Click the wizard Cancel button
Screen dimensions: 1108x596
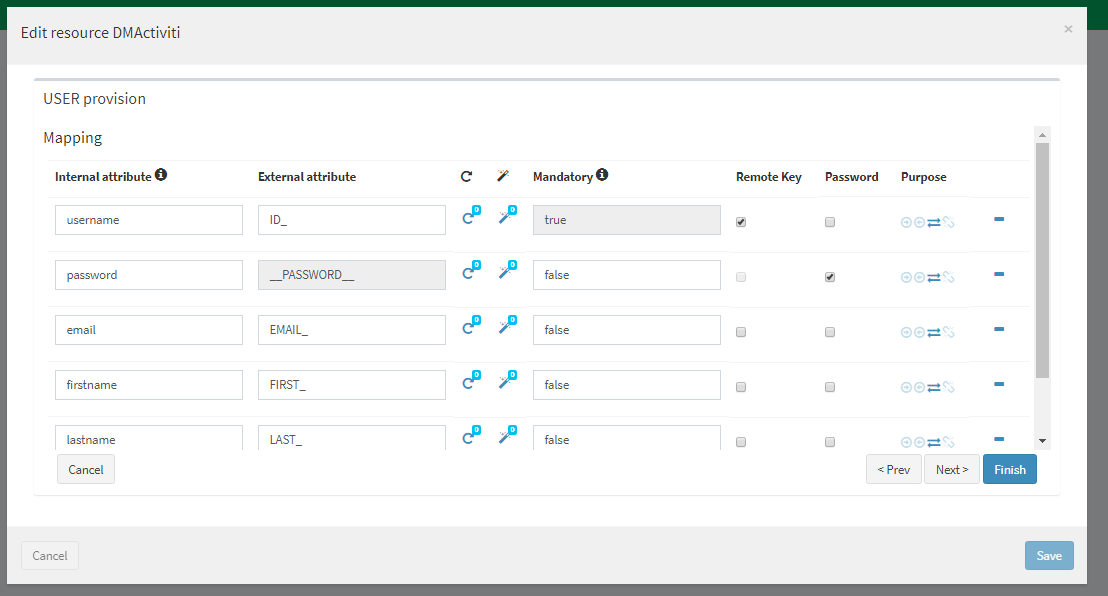click(86, 469)
